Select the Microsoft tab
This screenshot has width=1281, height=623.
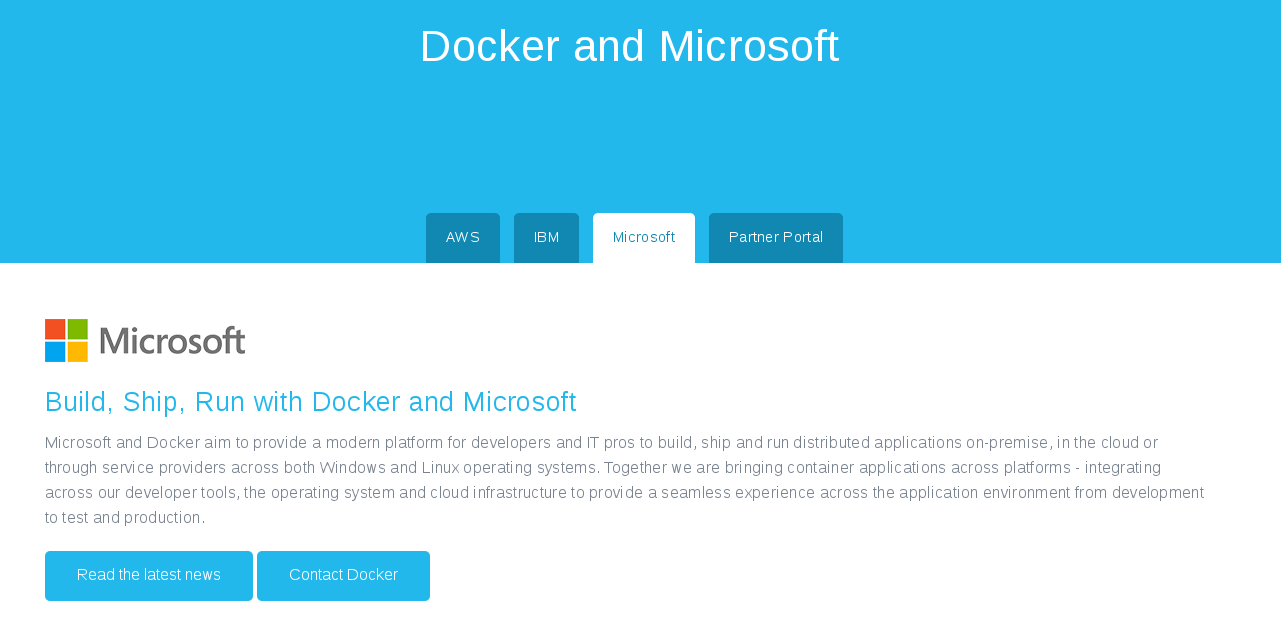[x=644, y=238]
